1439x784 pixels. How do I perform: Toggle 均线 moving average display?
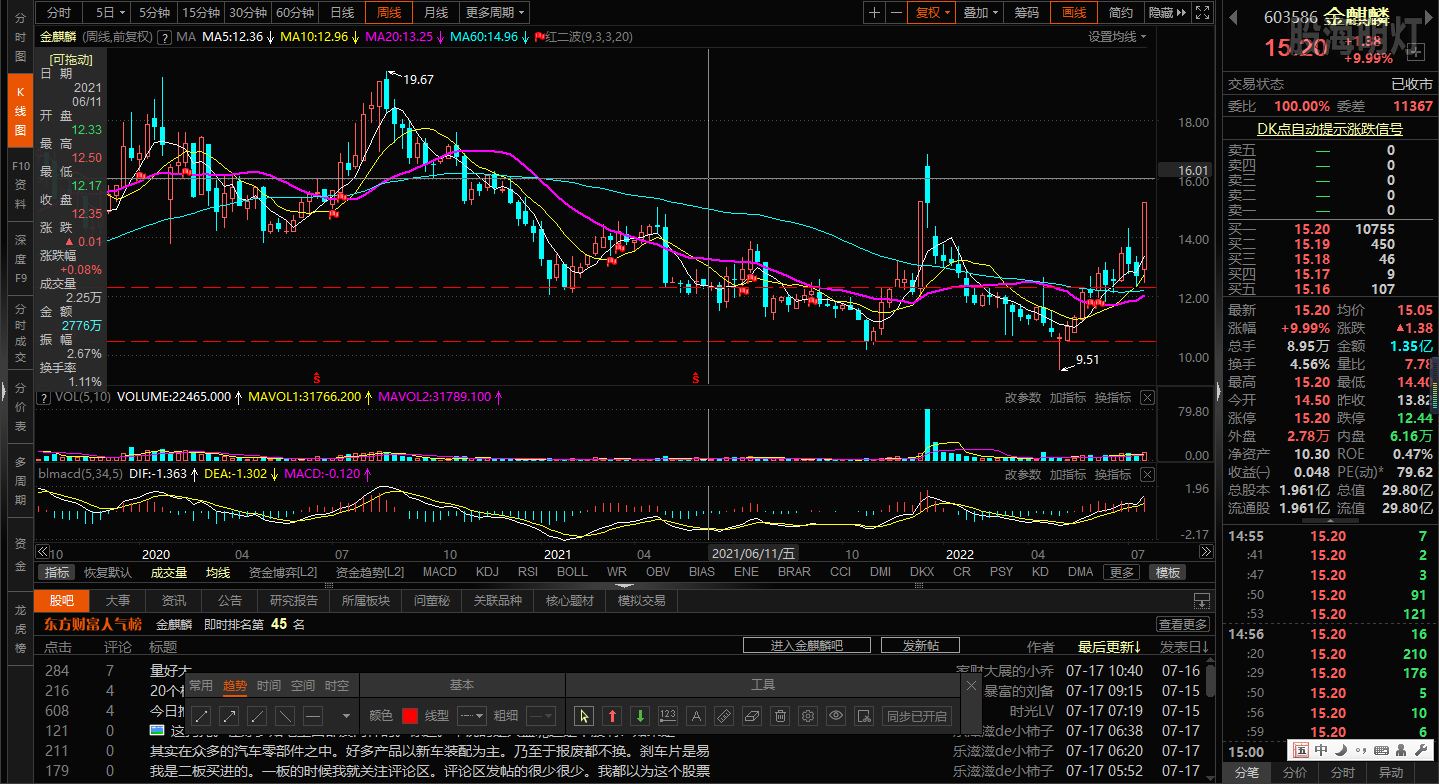point(218,572)
